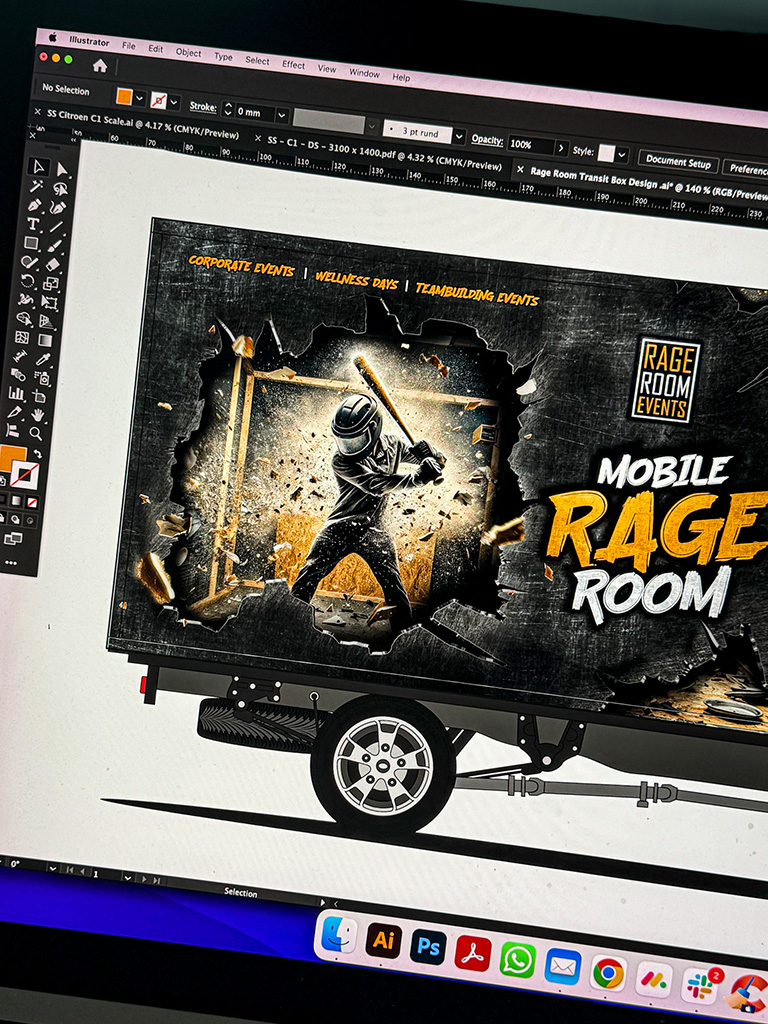Open the Type menu

[x=223, y=57]
